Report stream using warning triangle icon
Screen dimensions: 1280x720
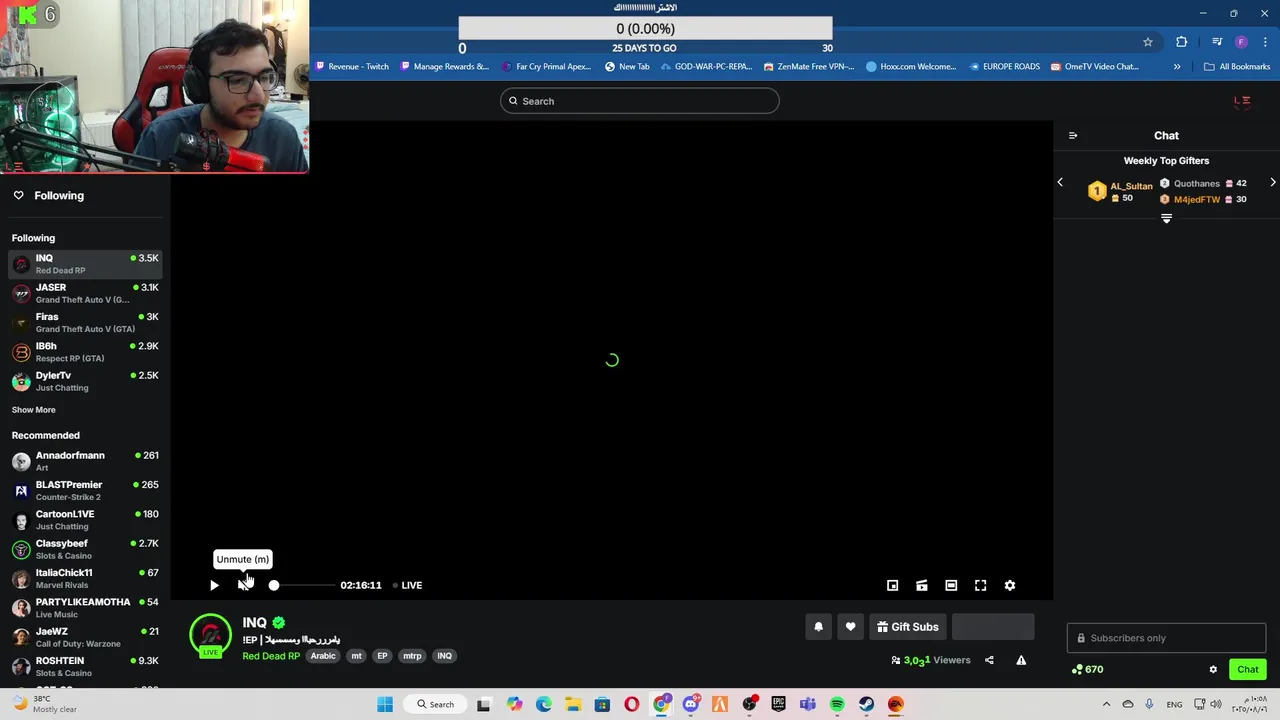pos(1021,660)
